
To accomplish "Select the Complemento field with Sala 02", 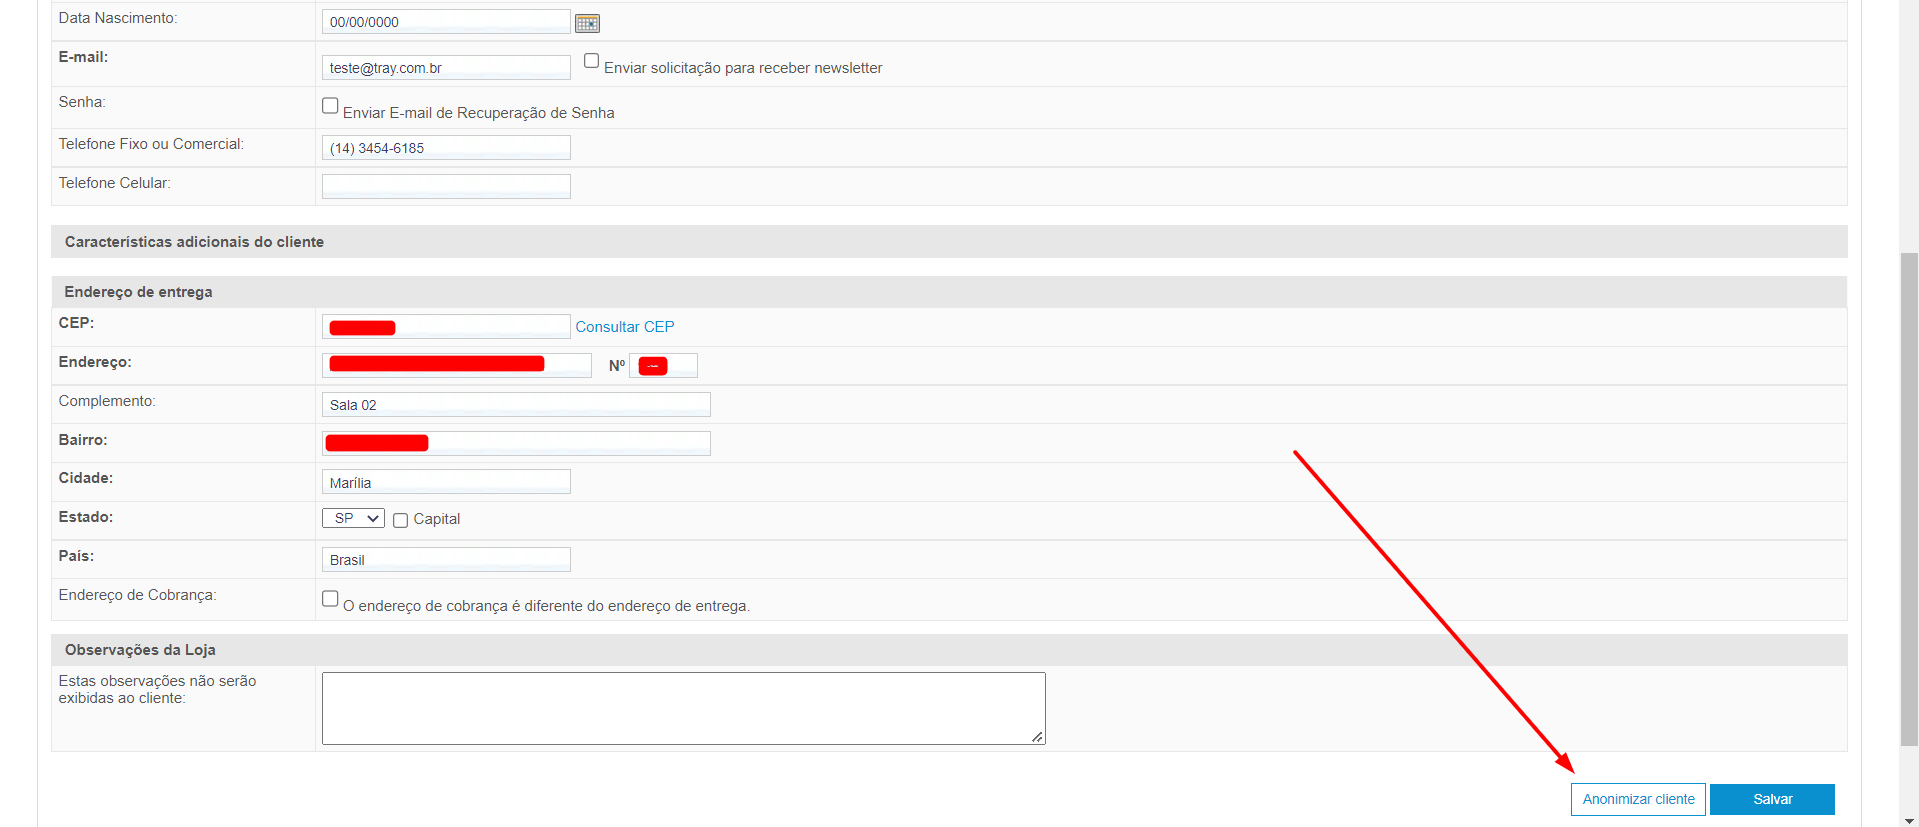I will coord(515,405).
